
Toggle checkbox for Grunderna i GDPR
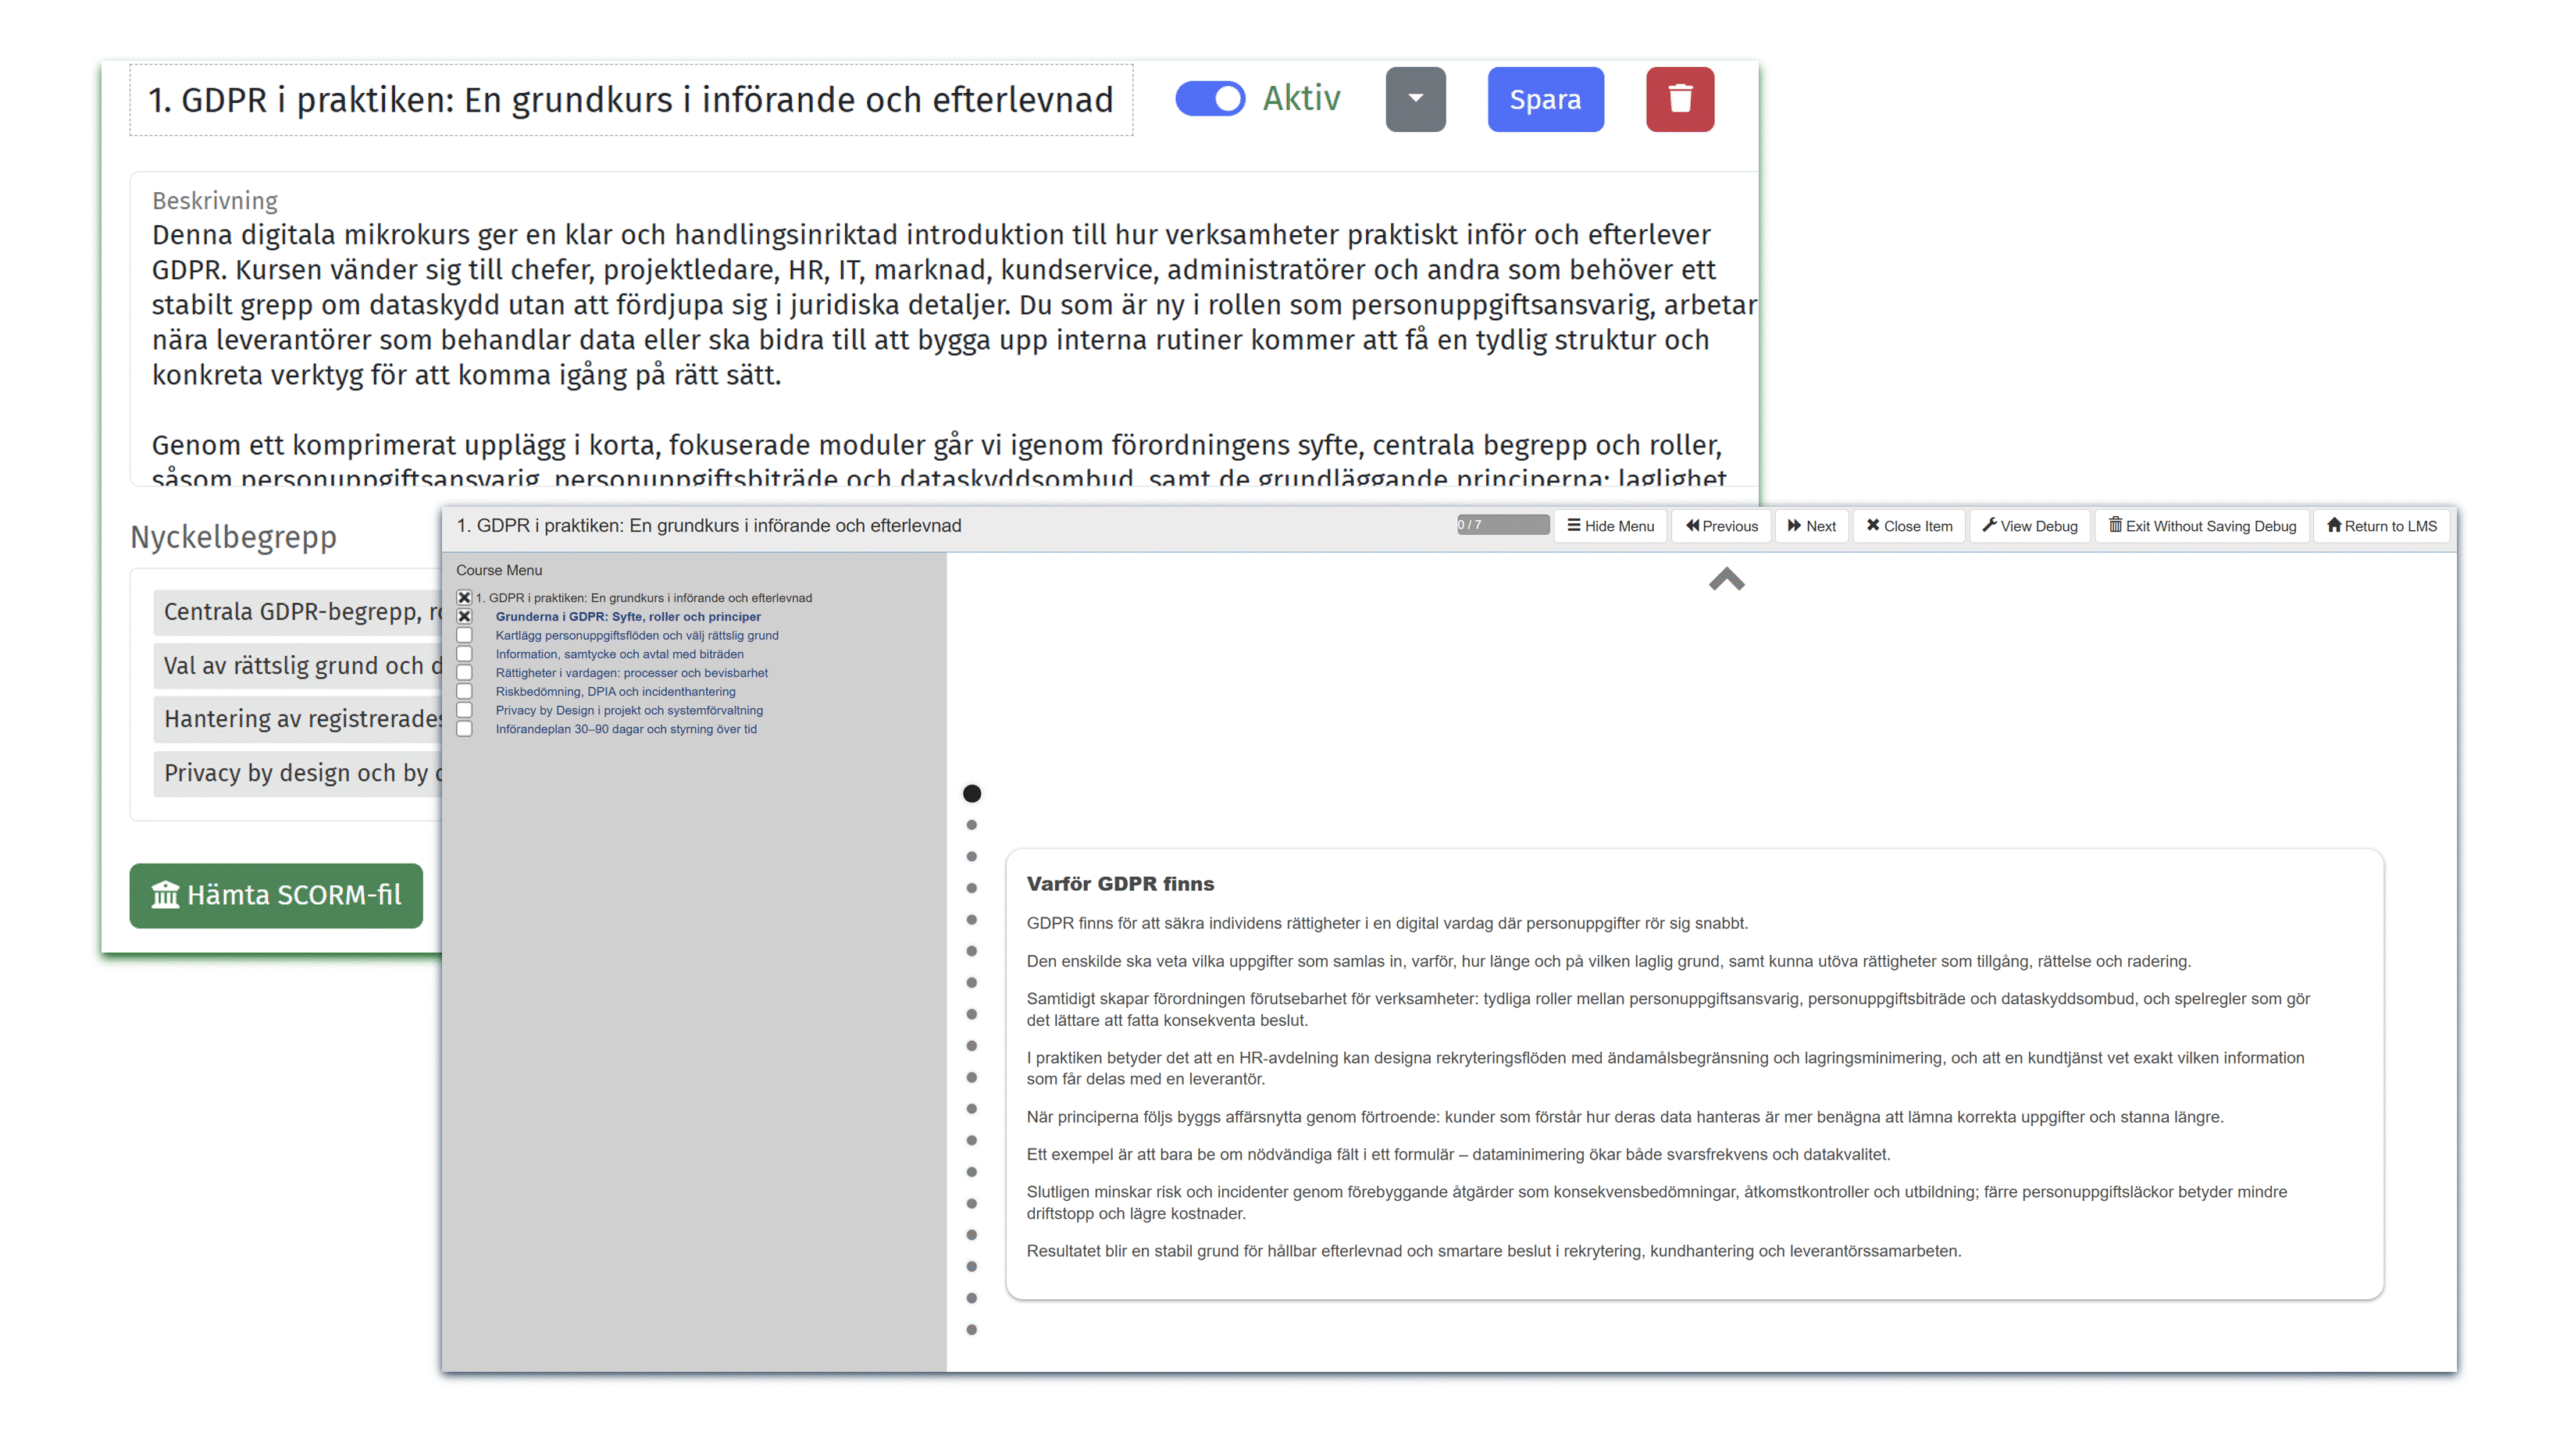464,617
